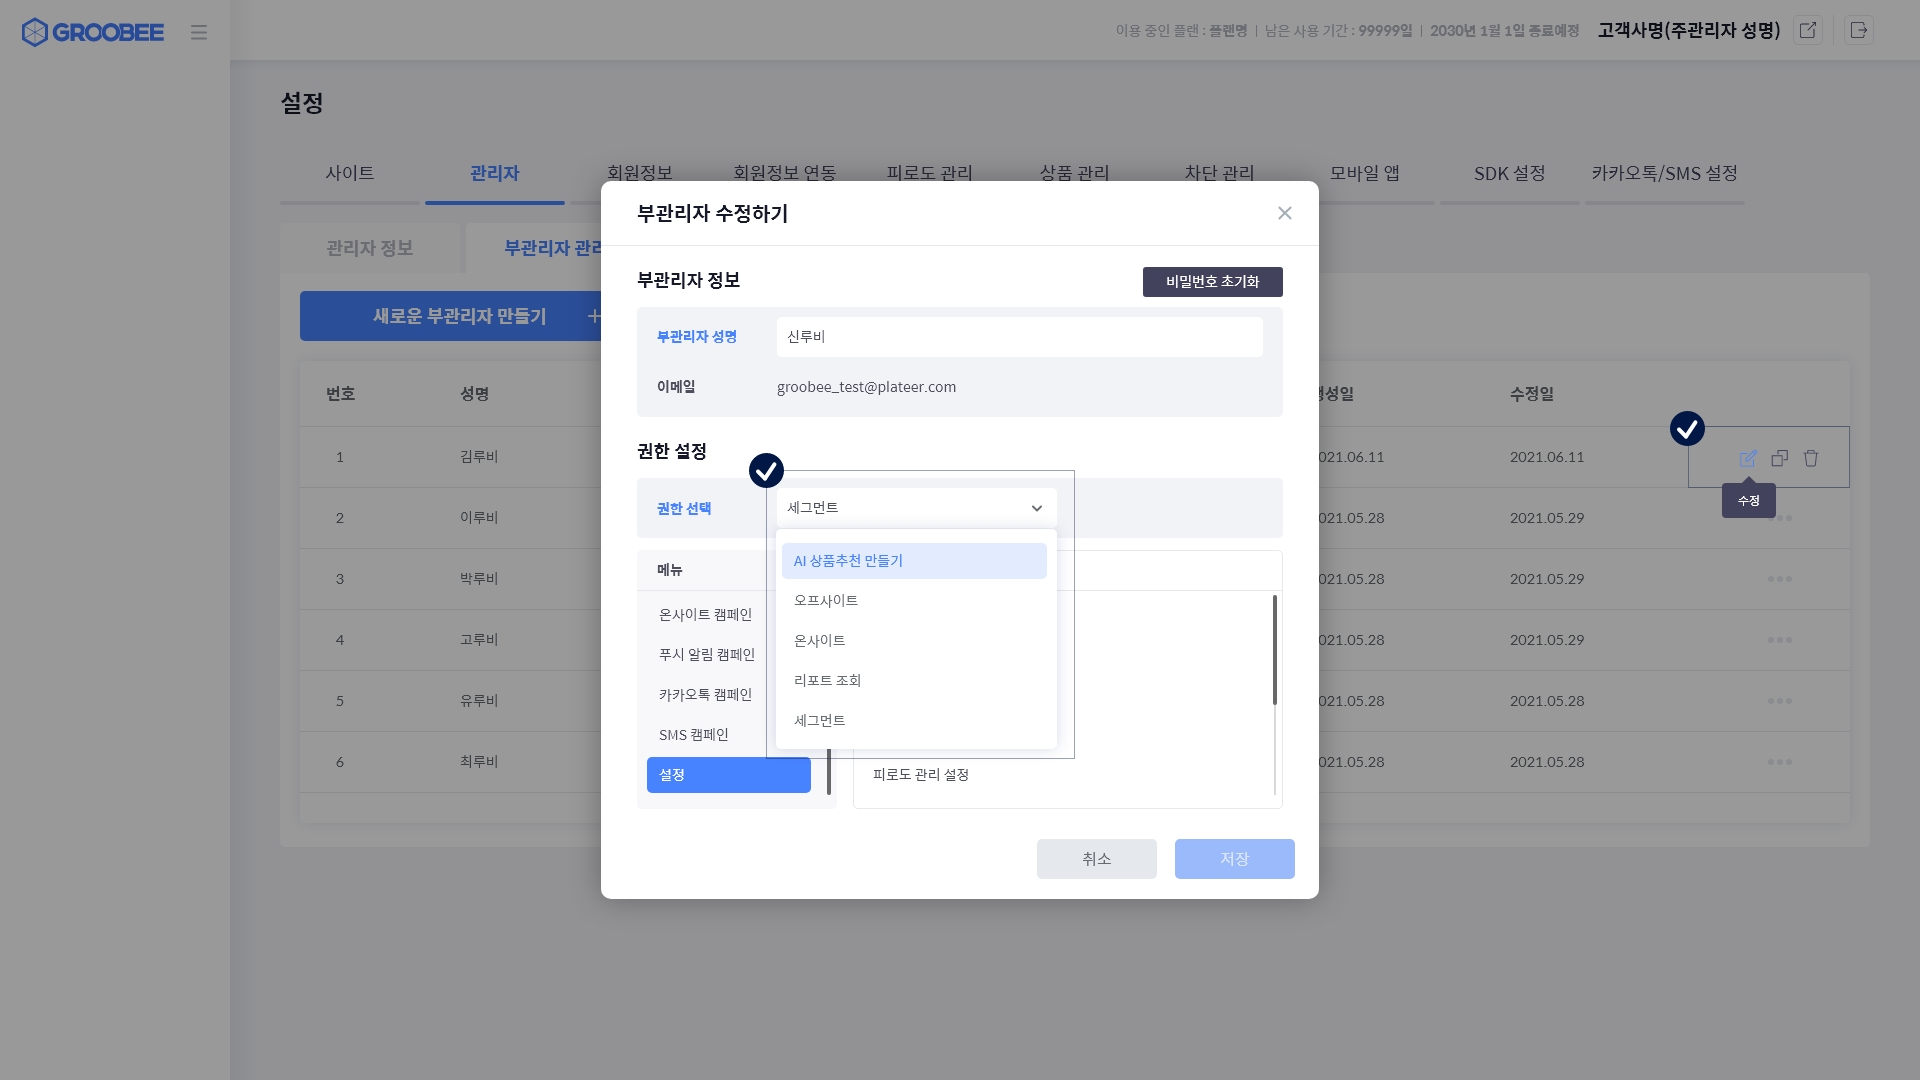This screenshot has height=1080, width=1920.
Task: Open more options dots for row 3
Action: 1779,579
